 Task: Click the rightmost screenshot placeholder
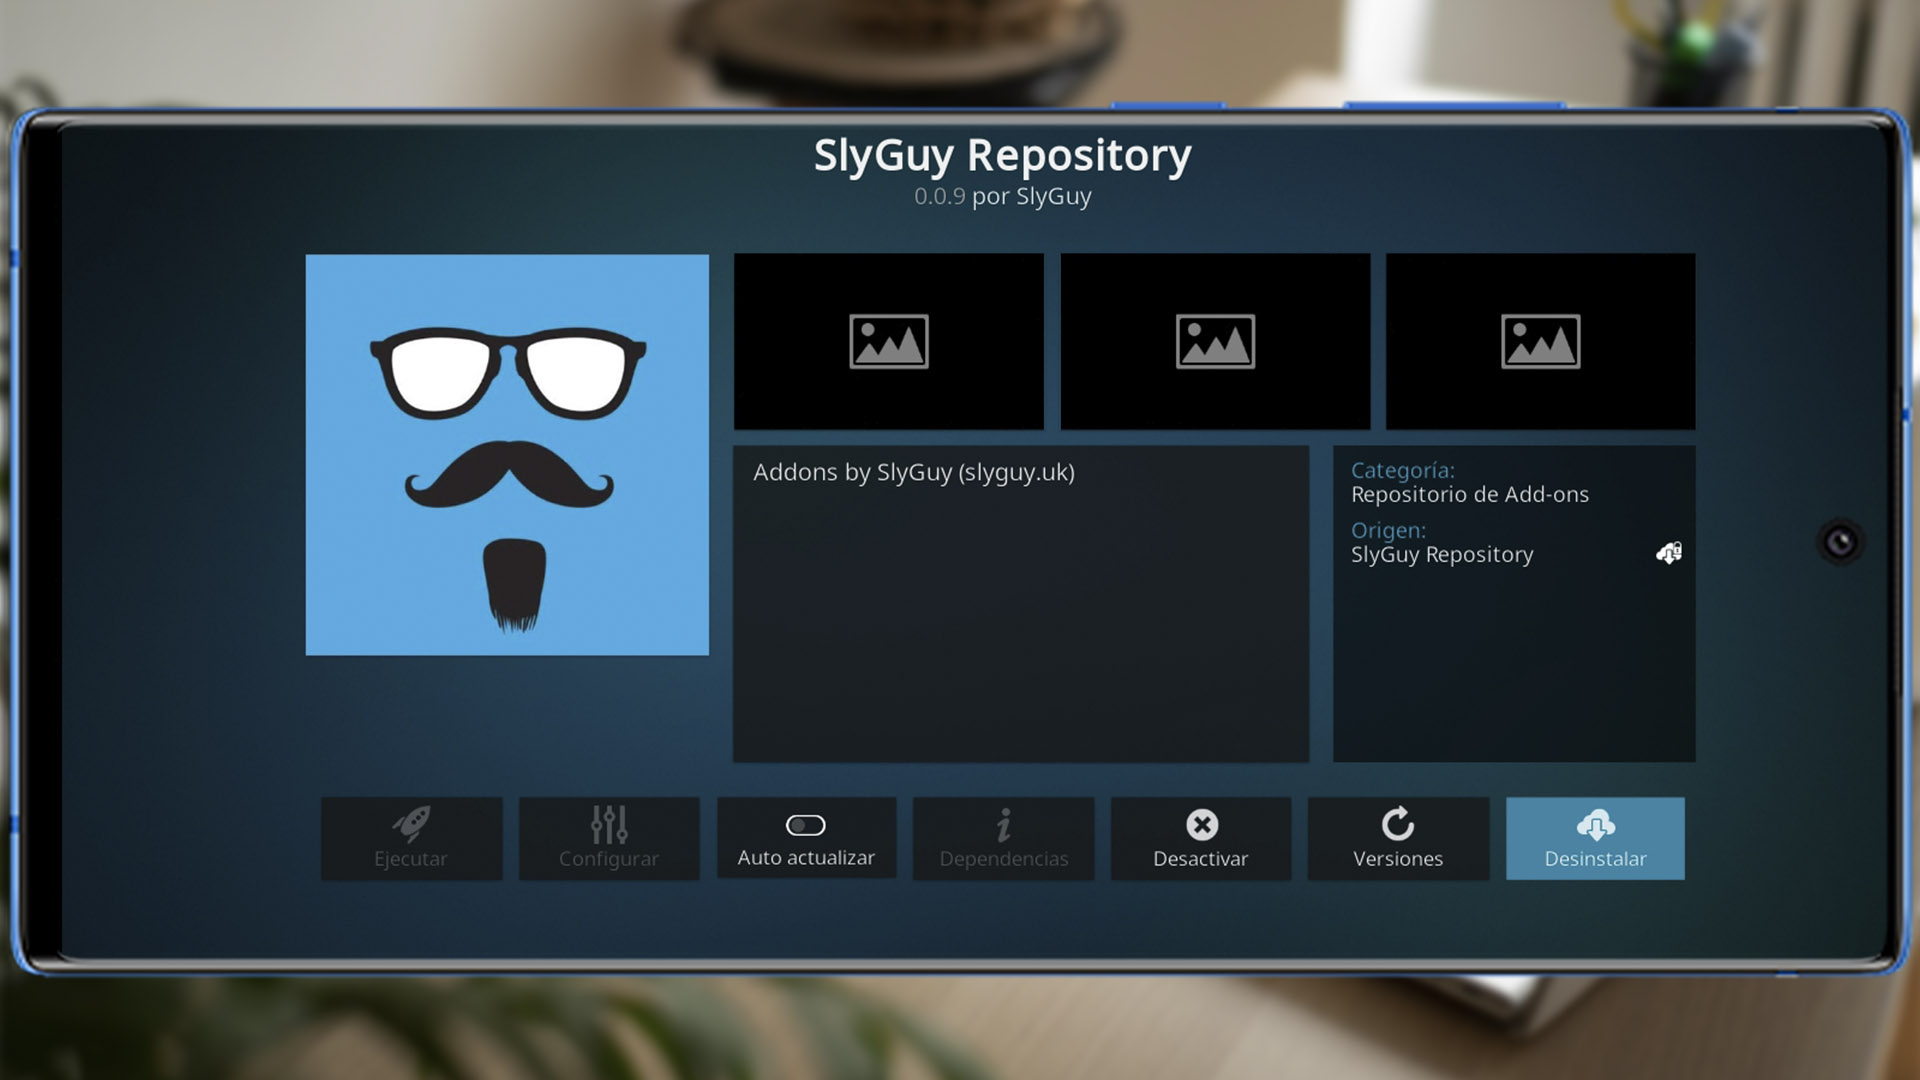coord(1540,341)
